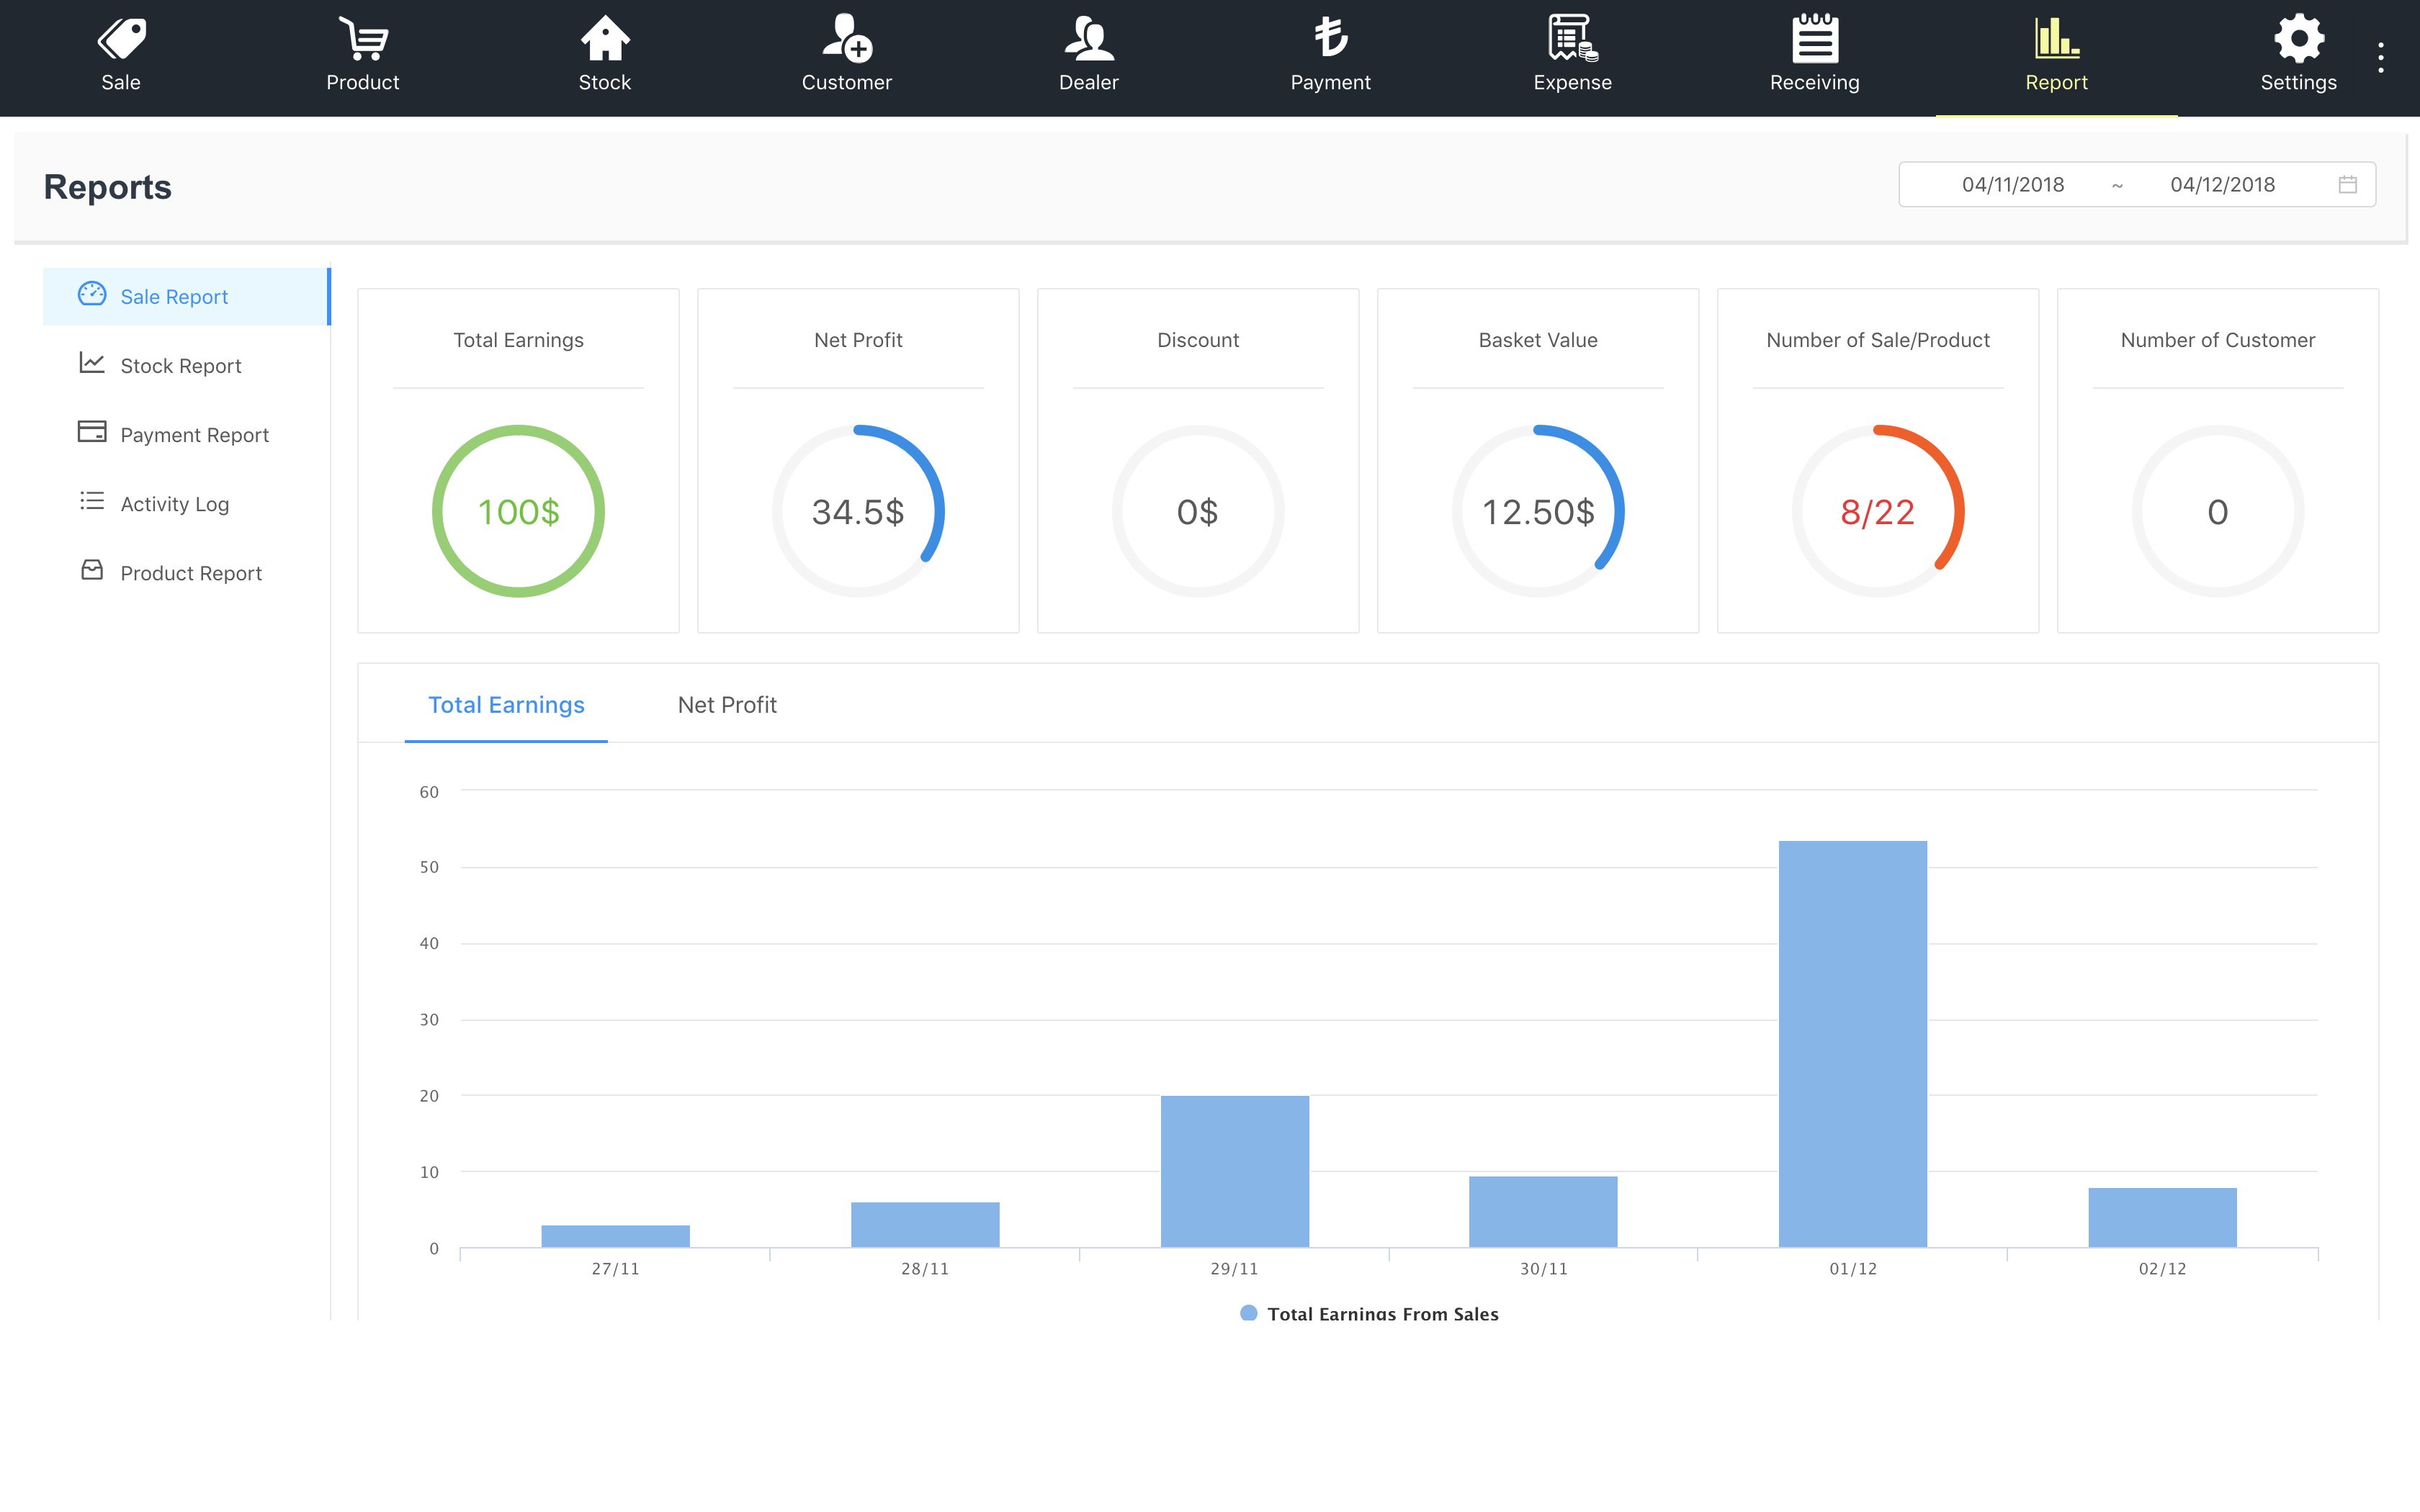Open the Dealer person icon
This screenshot has height=1512, width=2420.
tap(1088, 40)
